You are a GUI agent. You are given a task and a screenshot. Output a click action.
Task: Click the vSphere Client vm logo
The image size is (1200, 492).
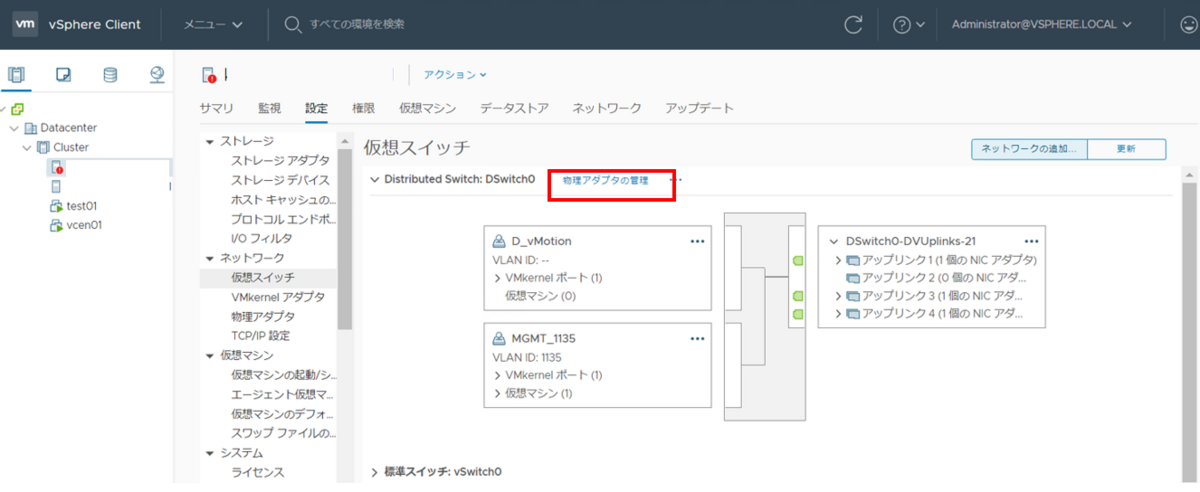click(27, 24)
